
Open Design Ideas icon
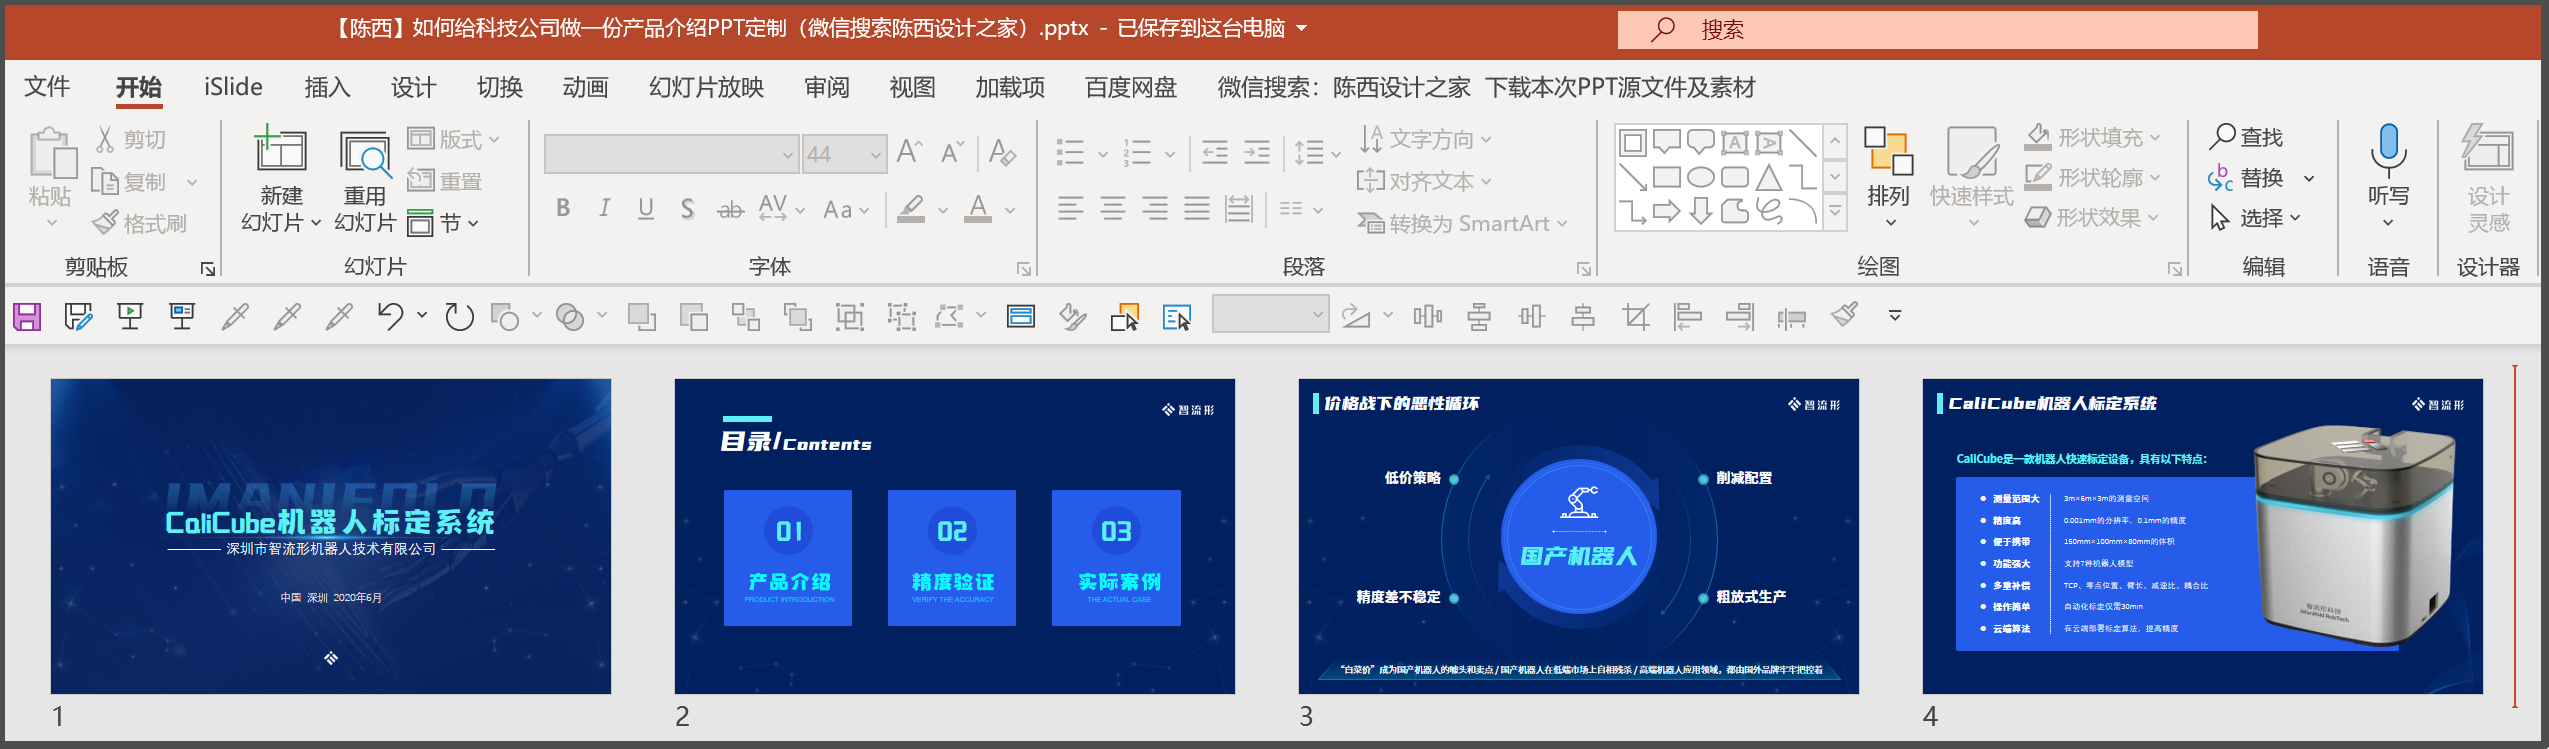coord(2487,149)
